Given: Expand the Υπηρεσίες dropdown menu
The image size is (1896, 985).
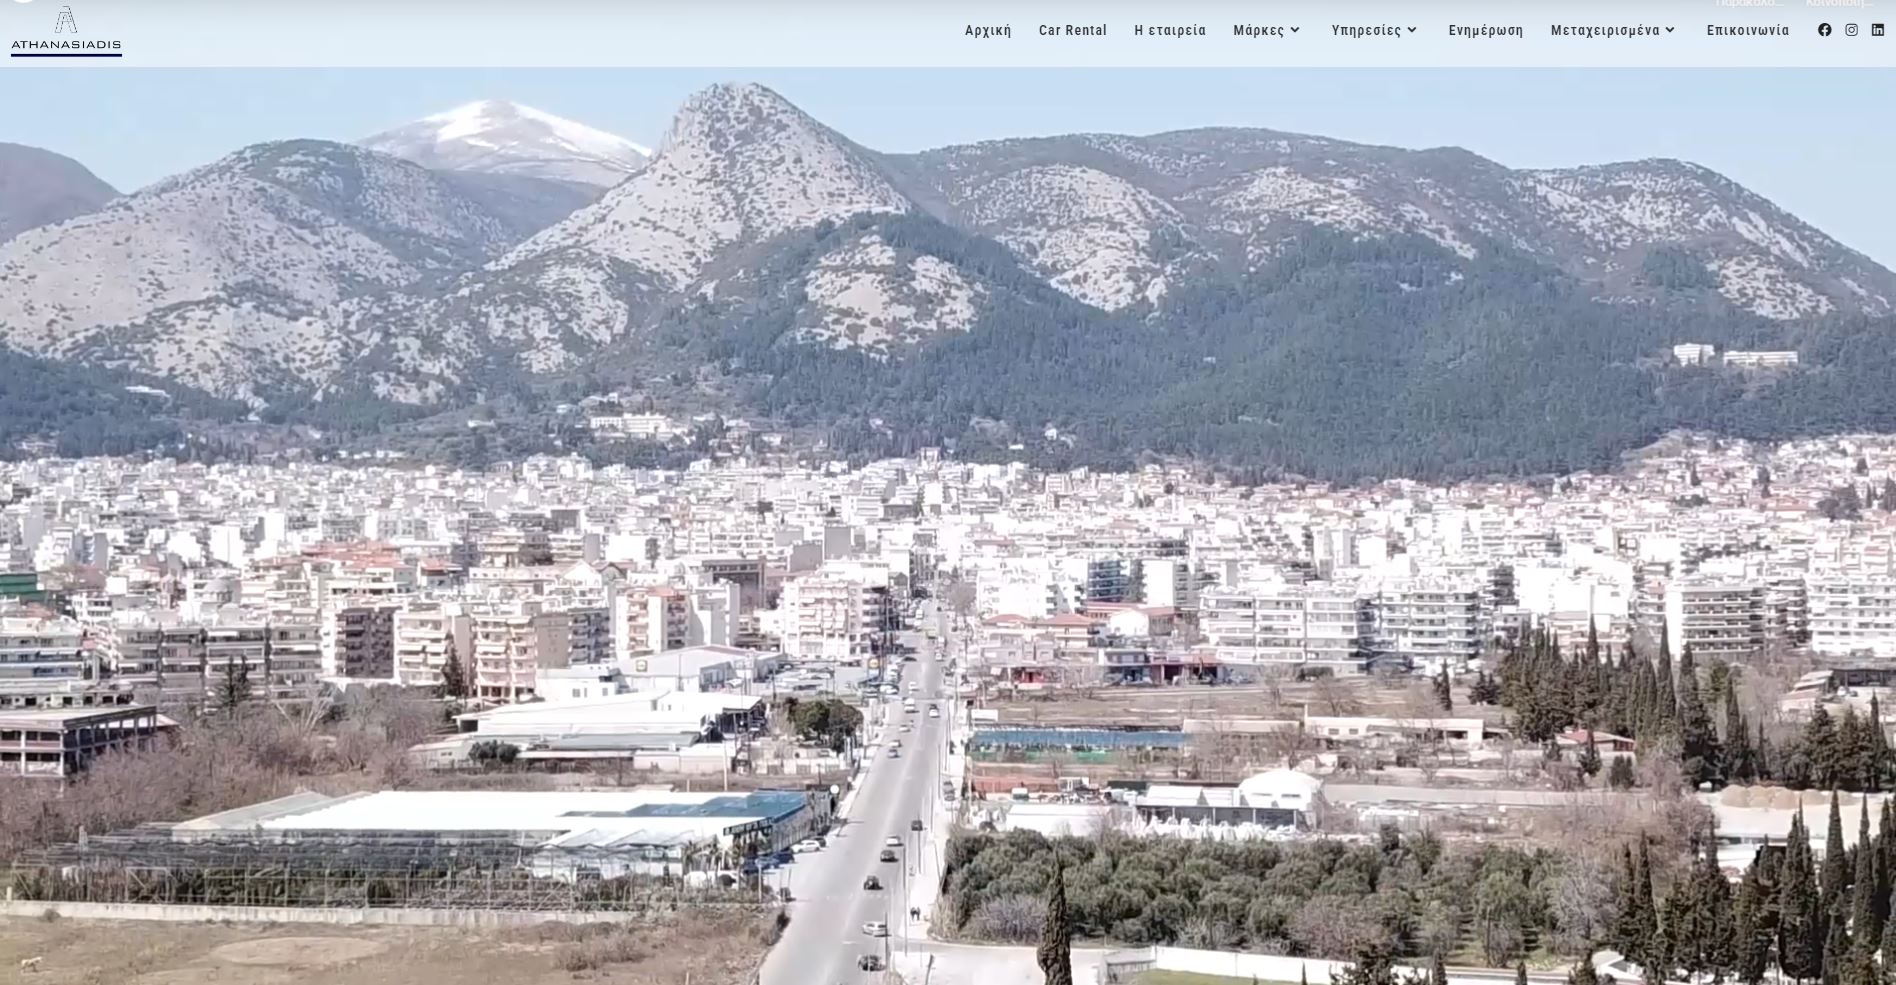Looking at the screenshot, I should tap(1375, 30).
